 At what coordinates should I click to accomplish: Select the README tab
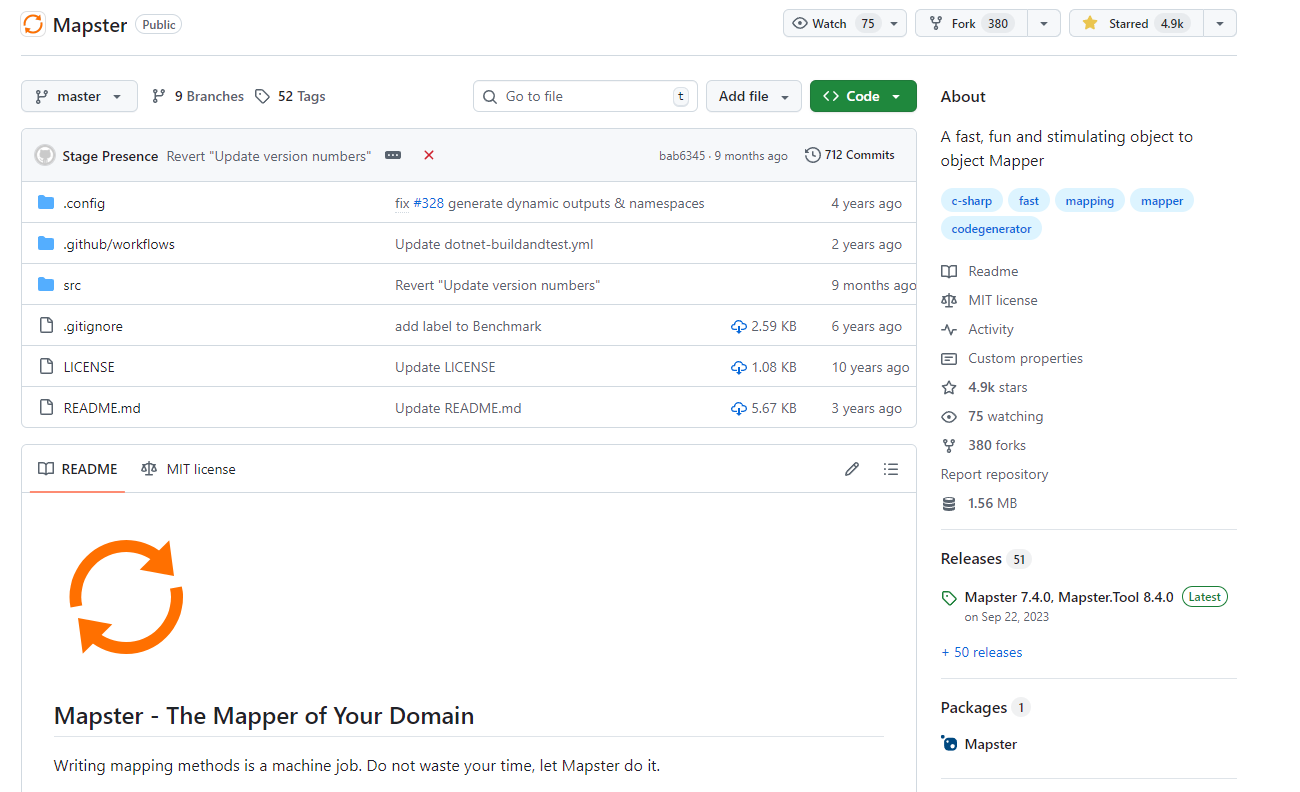click(78, 469)
